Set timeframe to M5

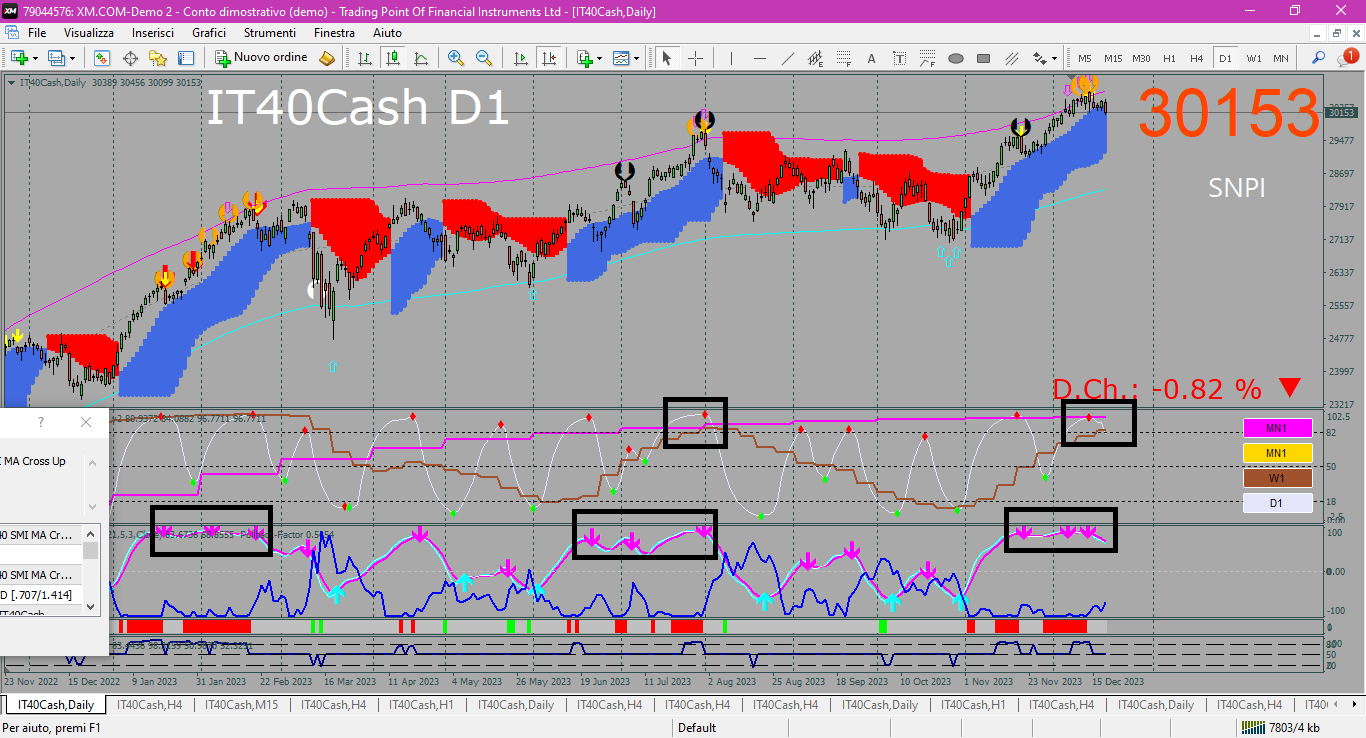point(1085,58)
